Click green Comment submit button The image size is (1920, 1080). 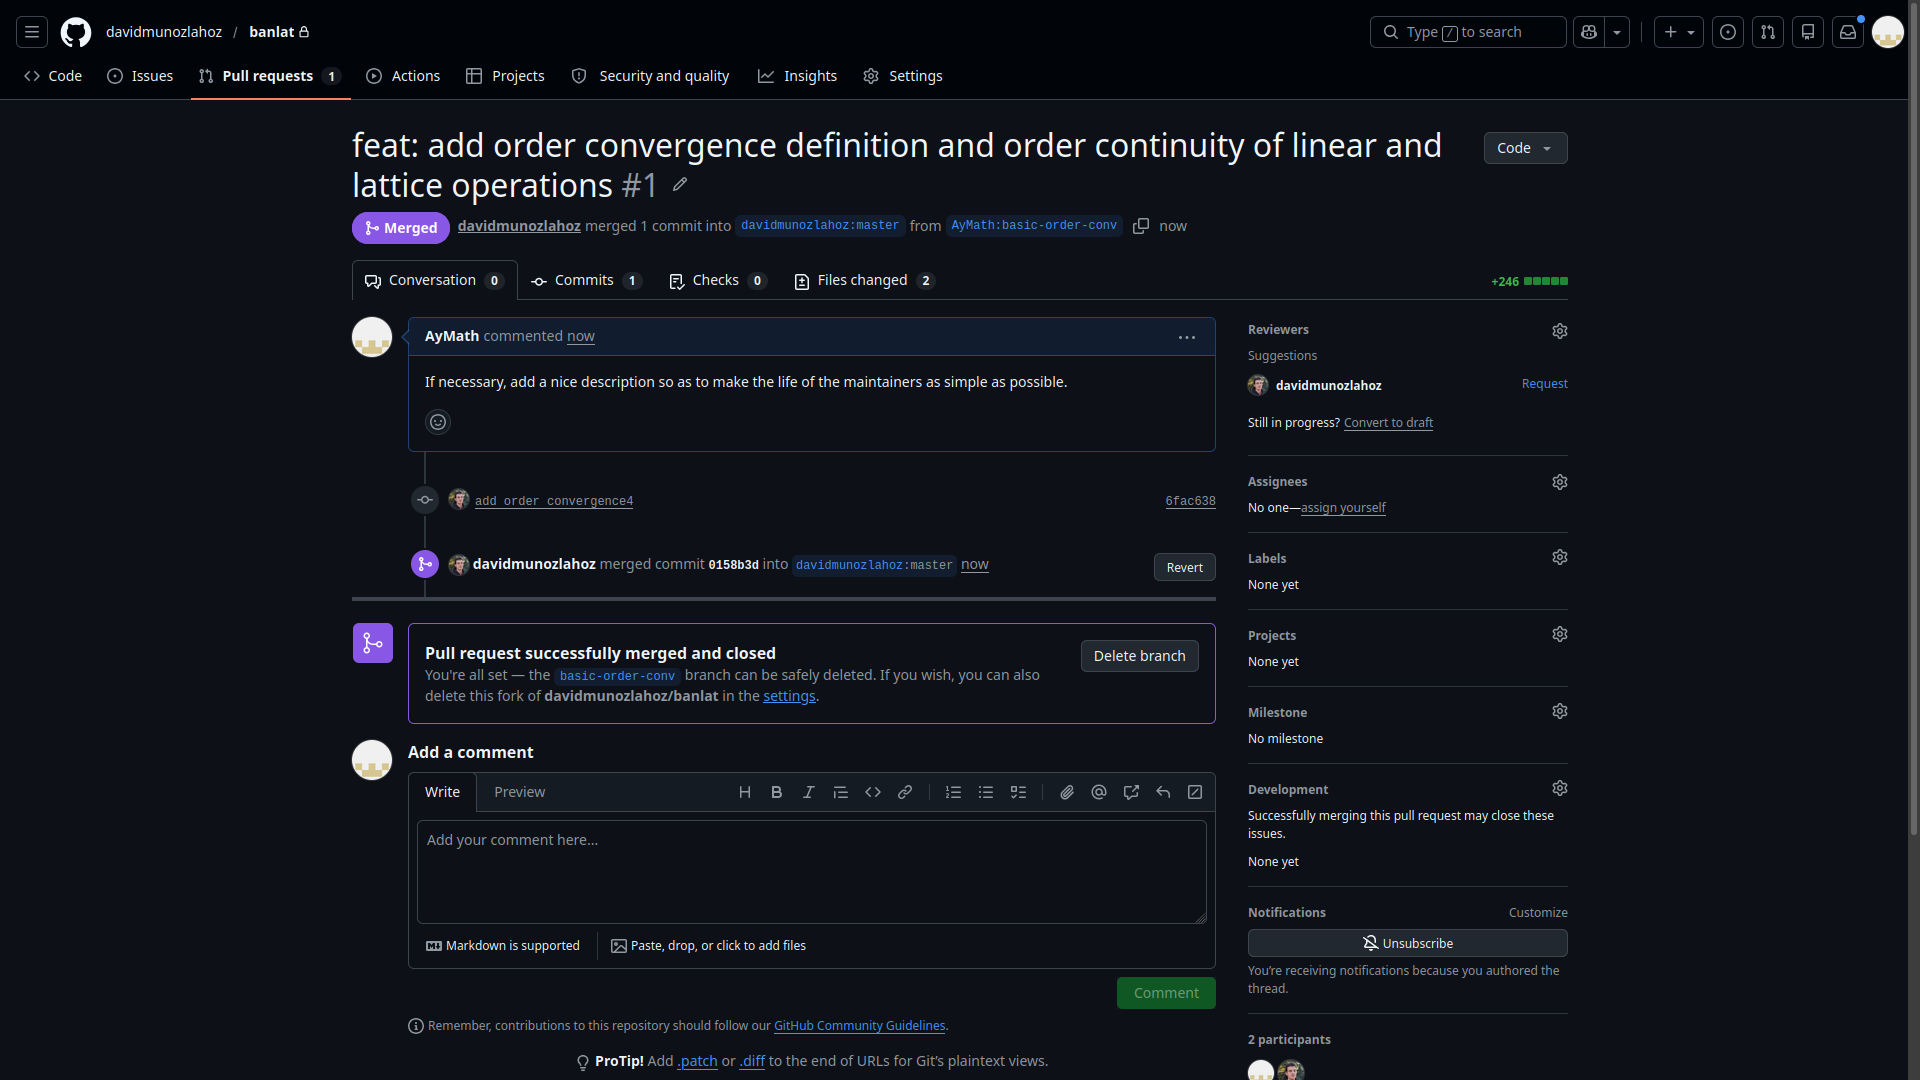(x=1166, y=993)
